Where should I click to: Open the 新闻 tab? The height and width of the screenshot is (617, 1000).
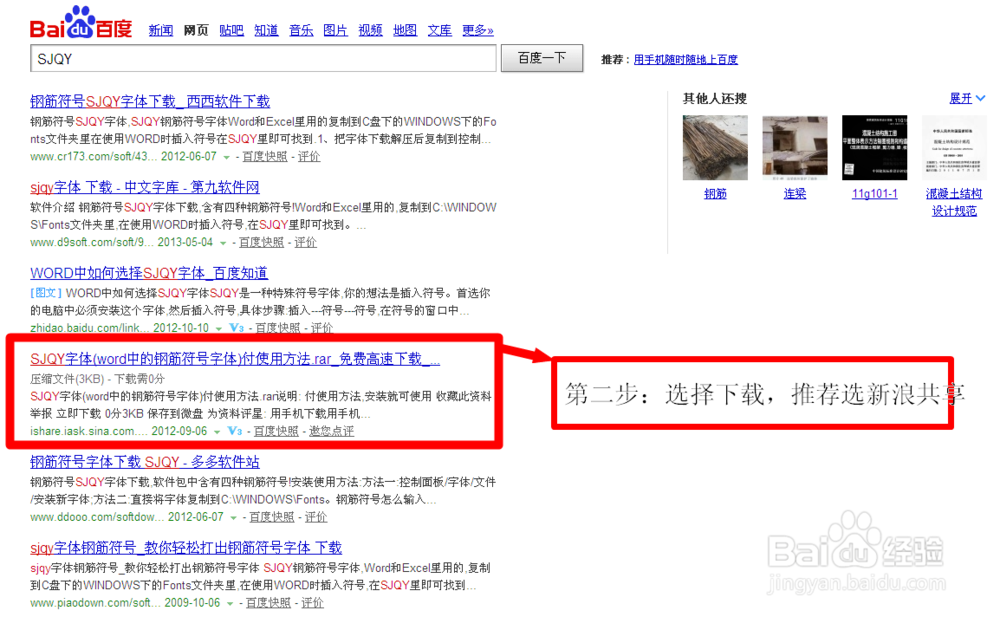(161, 30)
